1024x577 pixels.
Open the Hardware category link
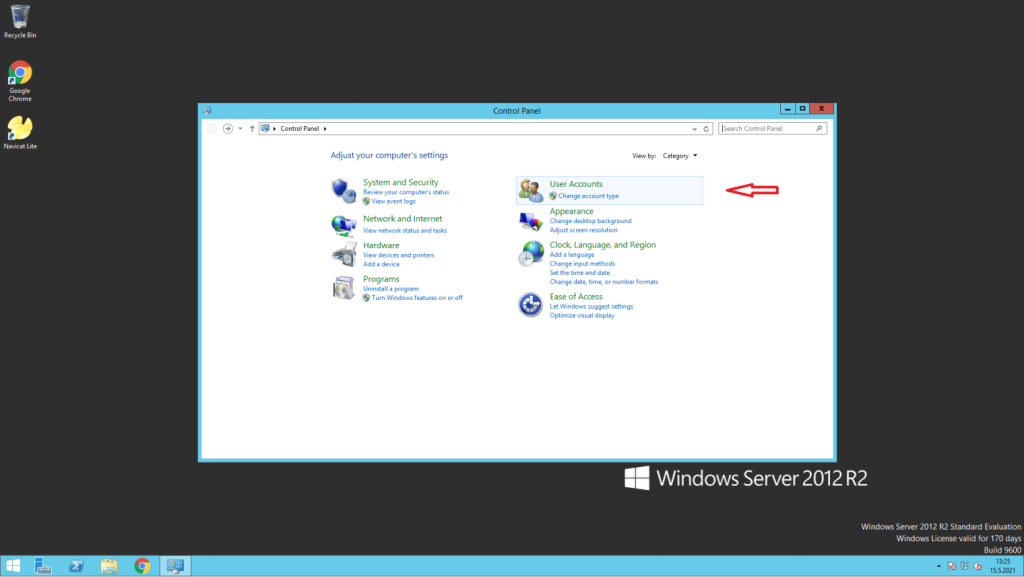click(381, 245)
